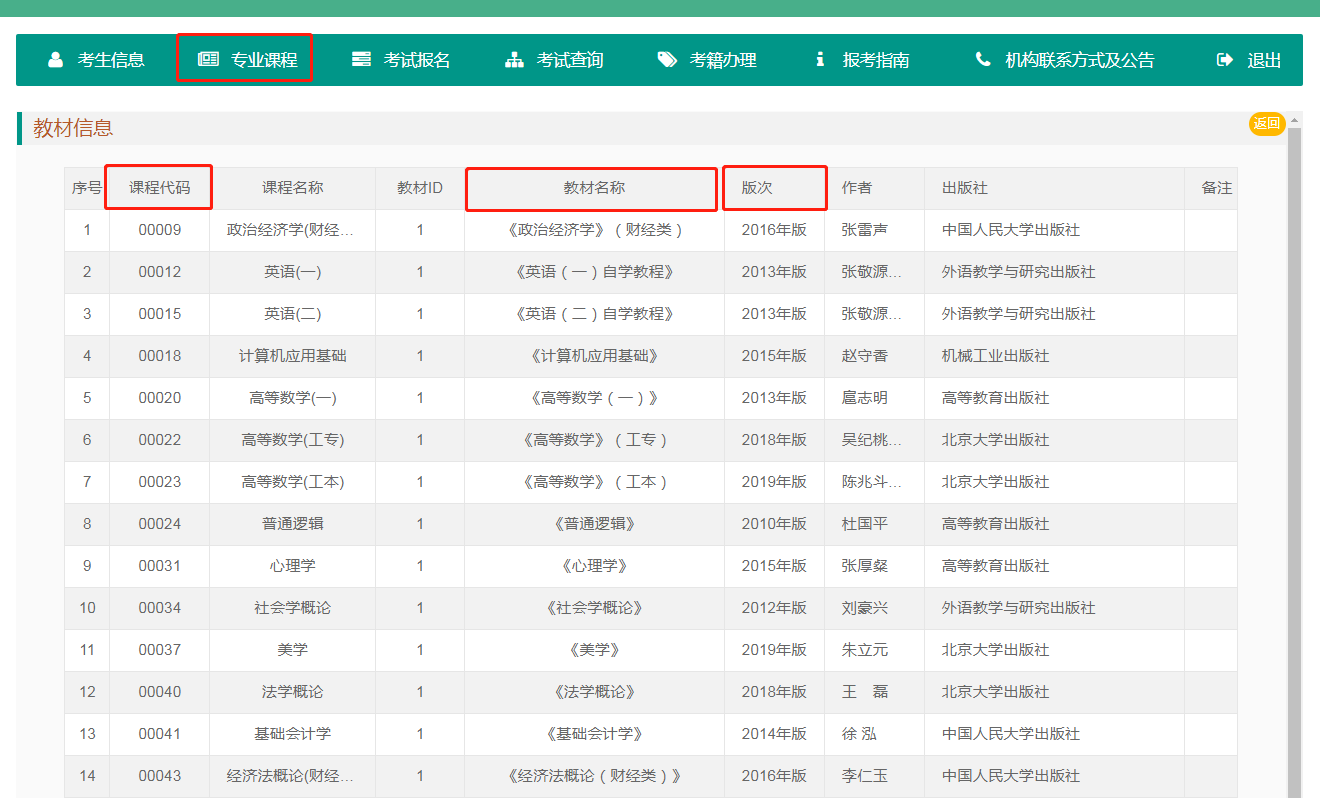The height and width of the screenshot is (798, 1320).
Task: Click author 张雷声
Action: pos(865,230)
